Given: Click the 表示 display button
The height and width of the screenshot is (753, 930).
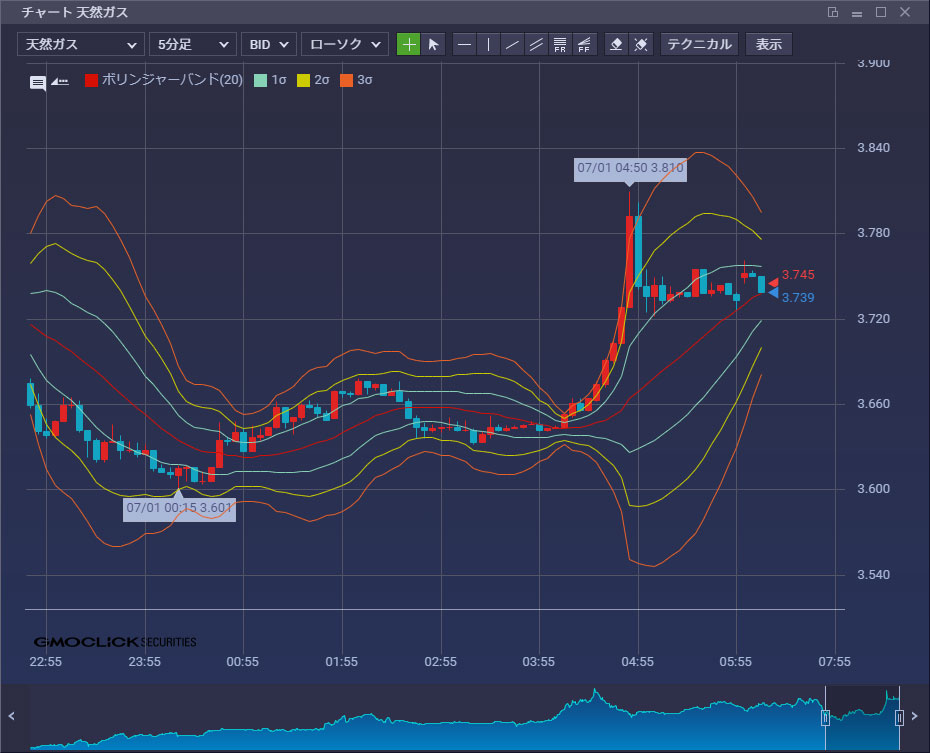Looking at the screenshot, I should 769,44.
